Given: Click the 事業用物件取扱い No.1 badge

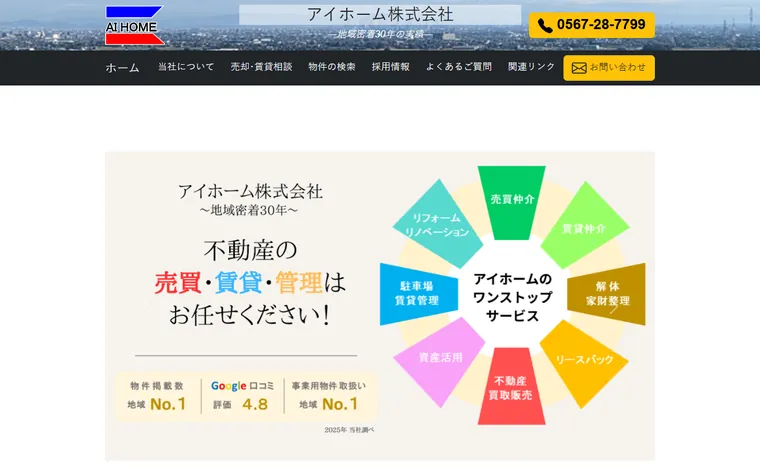Looking at the screenshot, I should click(x=329, y=396).
